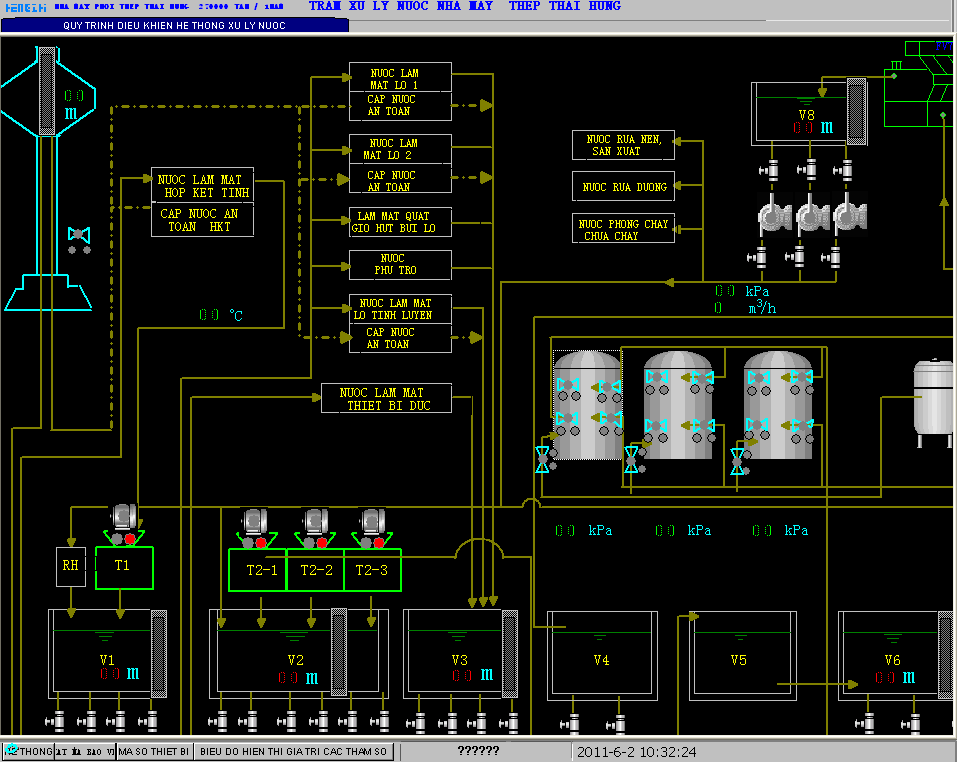Image resolution: width=957 pixels, height=762 pixels.
Task: Click the pump motor above tank T1
Action: coord(123,516)
